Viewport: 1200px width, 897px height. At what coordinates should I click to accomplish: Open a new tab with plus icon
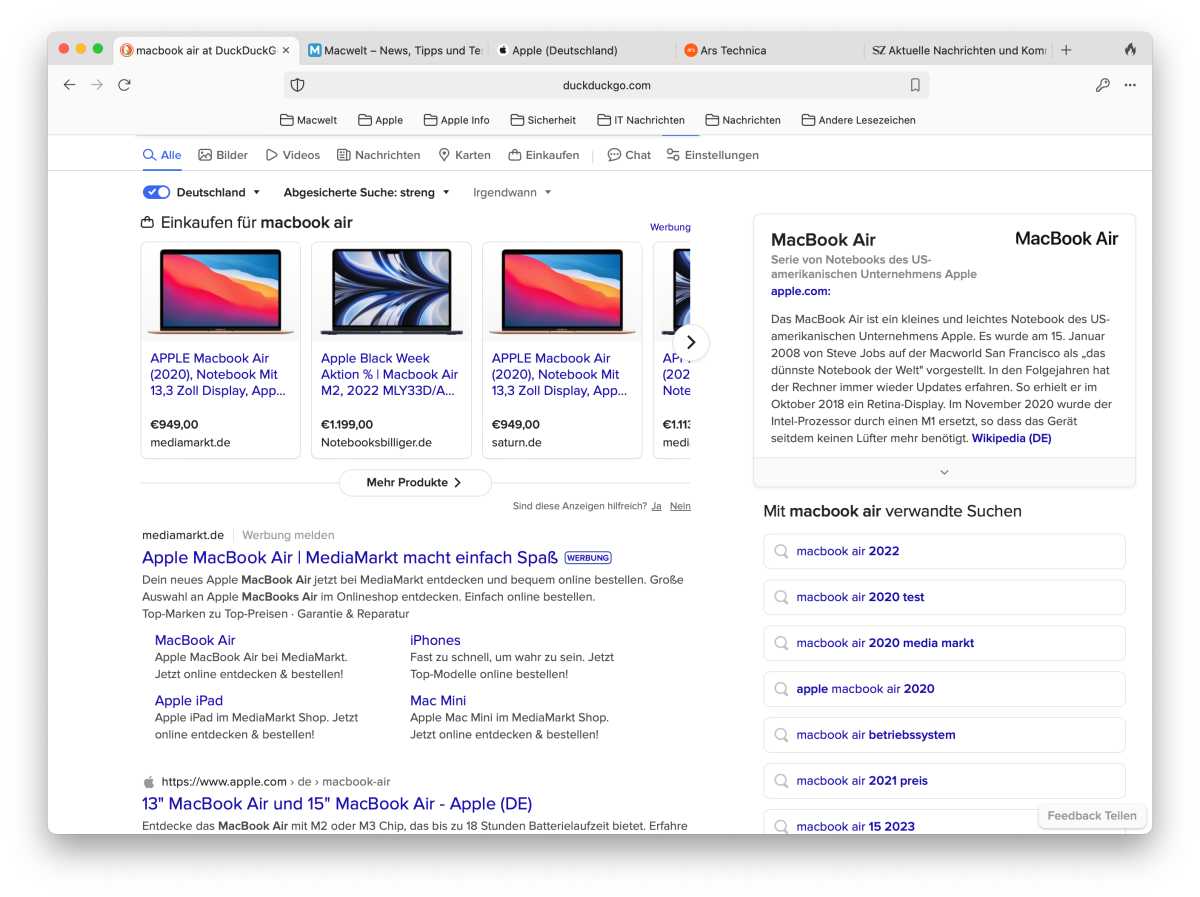tap(1066, 49)
